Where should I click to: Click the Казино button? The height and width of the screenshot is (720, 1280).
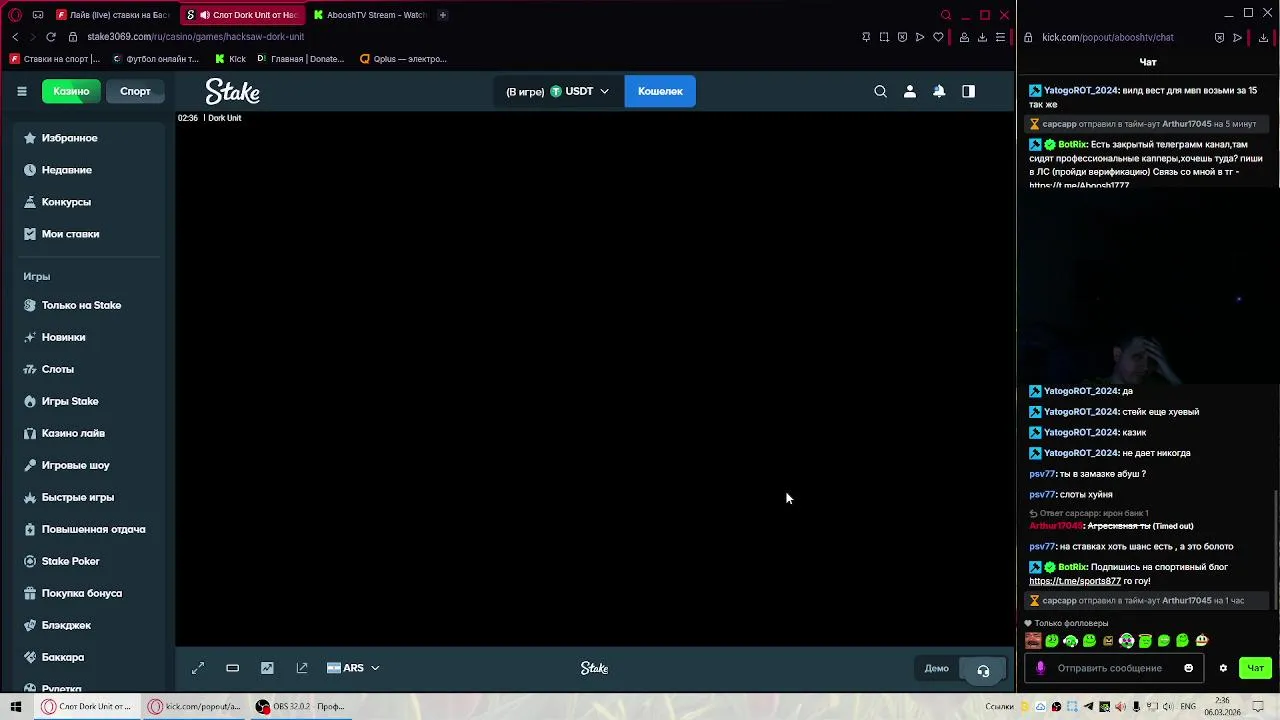71,91
